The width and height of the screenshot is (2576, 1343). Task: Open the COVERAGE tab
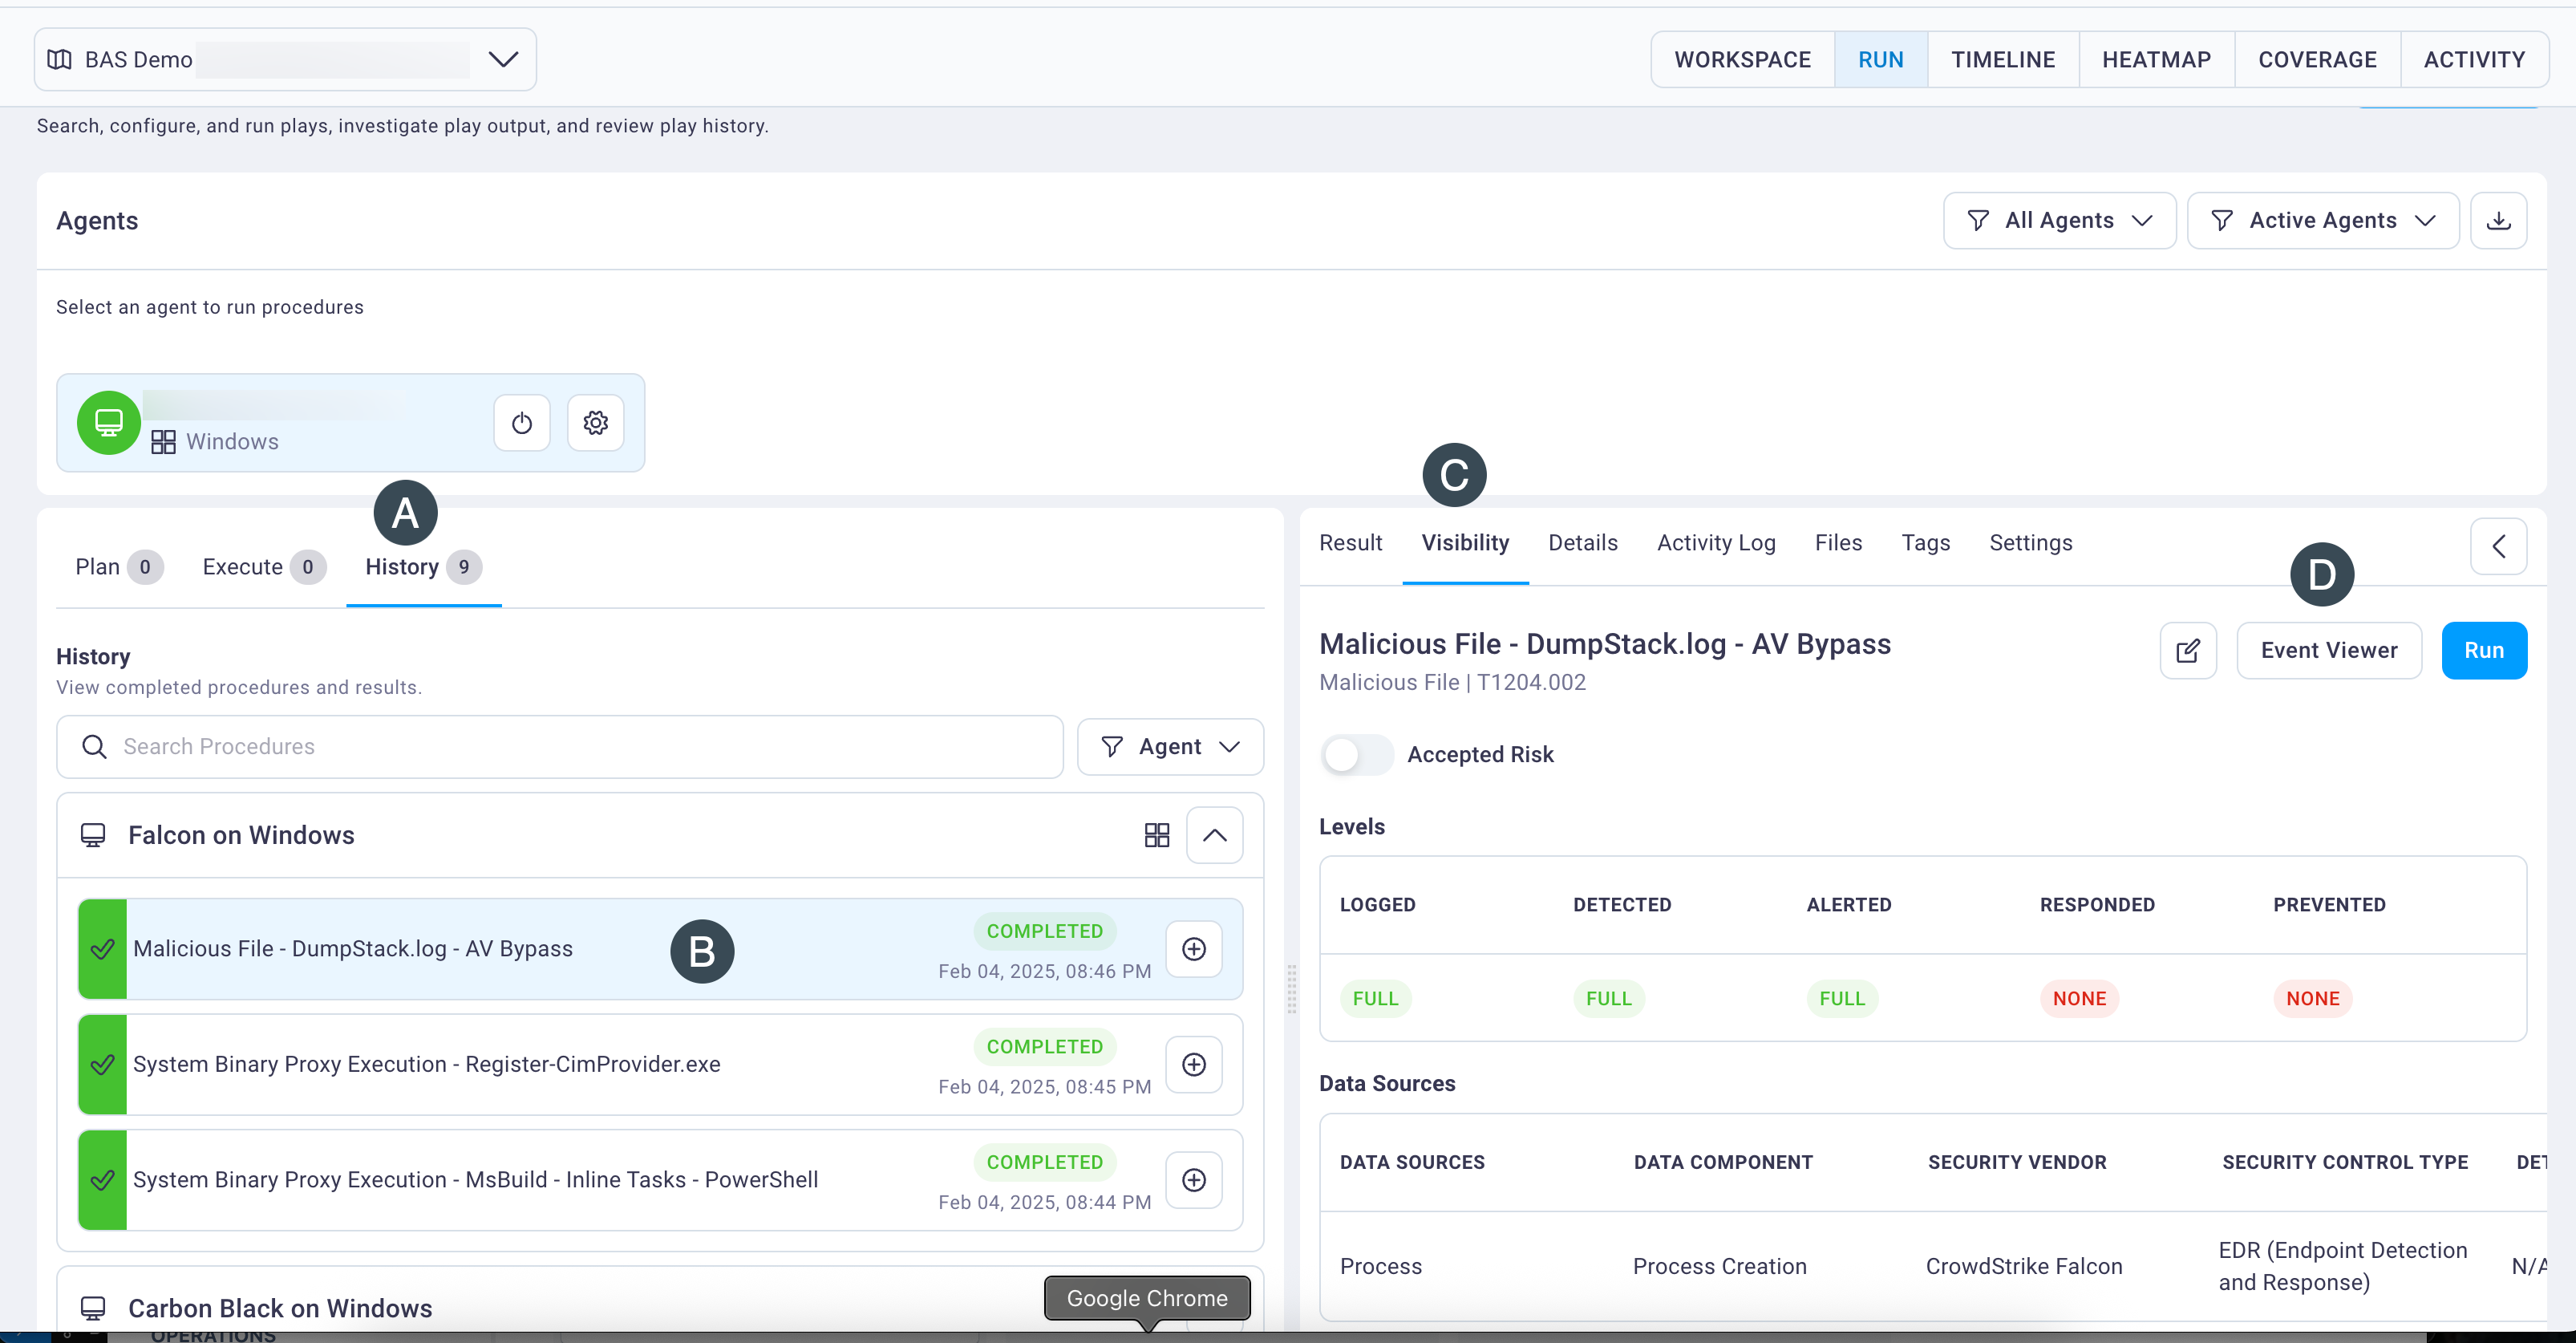pyautogui.click(x=2317, y=60)
